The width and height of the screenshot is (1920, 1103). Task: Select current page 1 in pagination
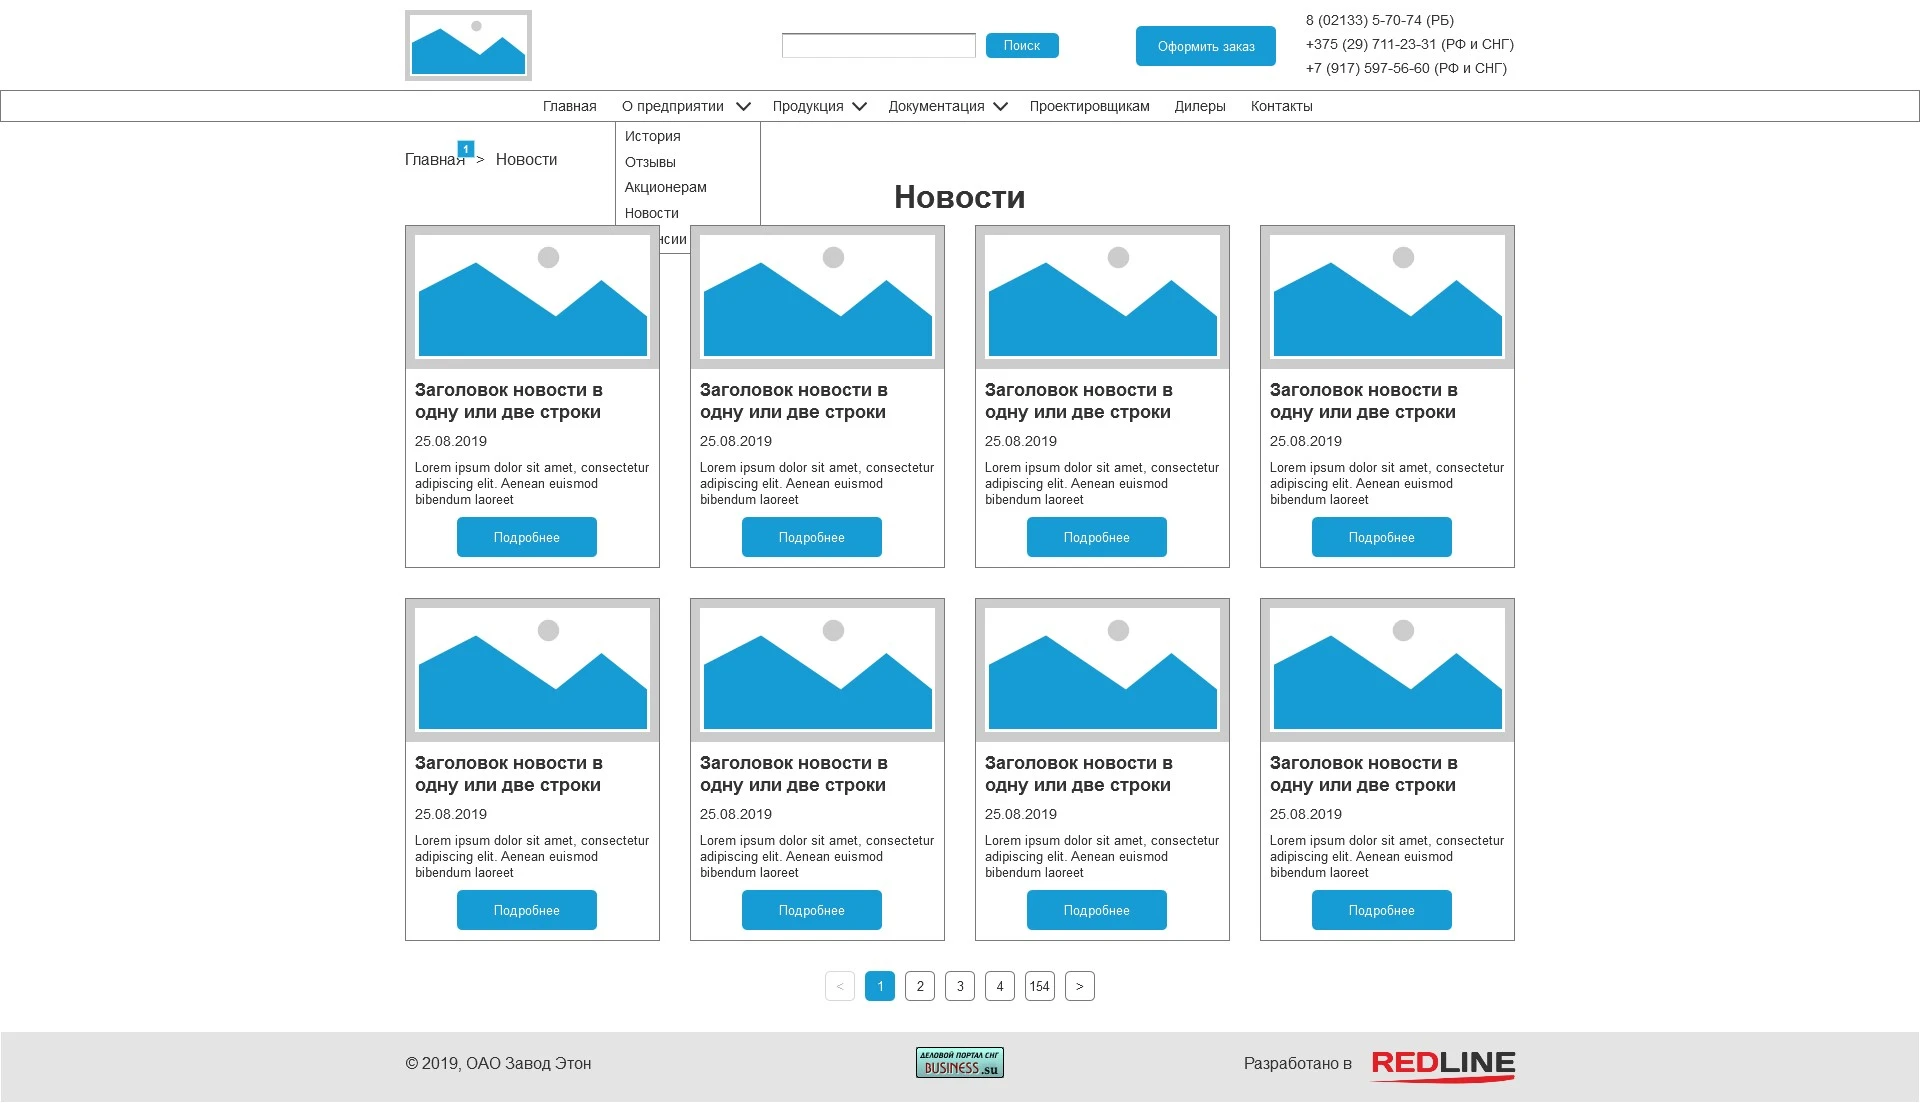[880, 986]
